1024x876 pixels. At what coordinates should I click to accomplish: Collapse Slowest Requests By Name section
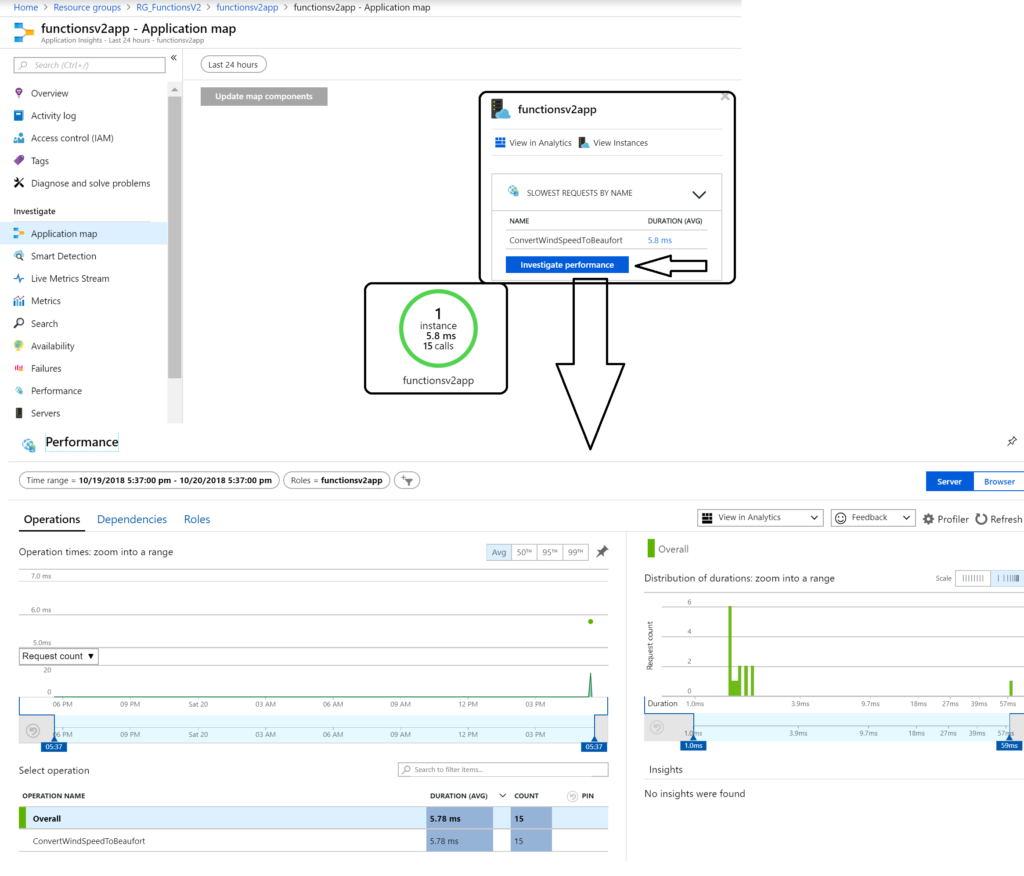click(700, 194)
